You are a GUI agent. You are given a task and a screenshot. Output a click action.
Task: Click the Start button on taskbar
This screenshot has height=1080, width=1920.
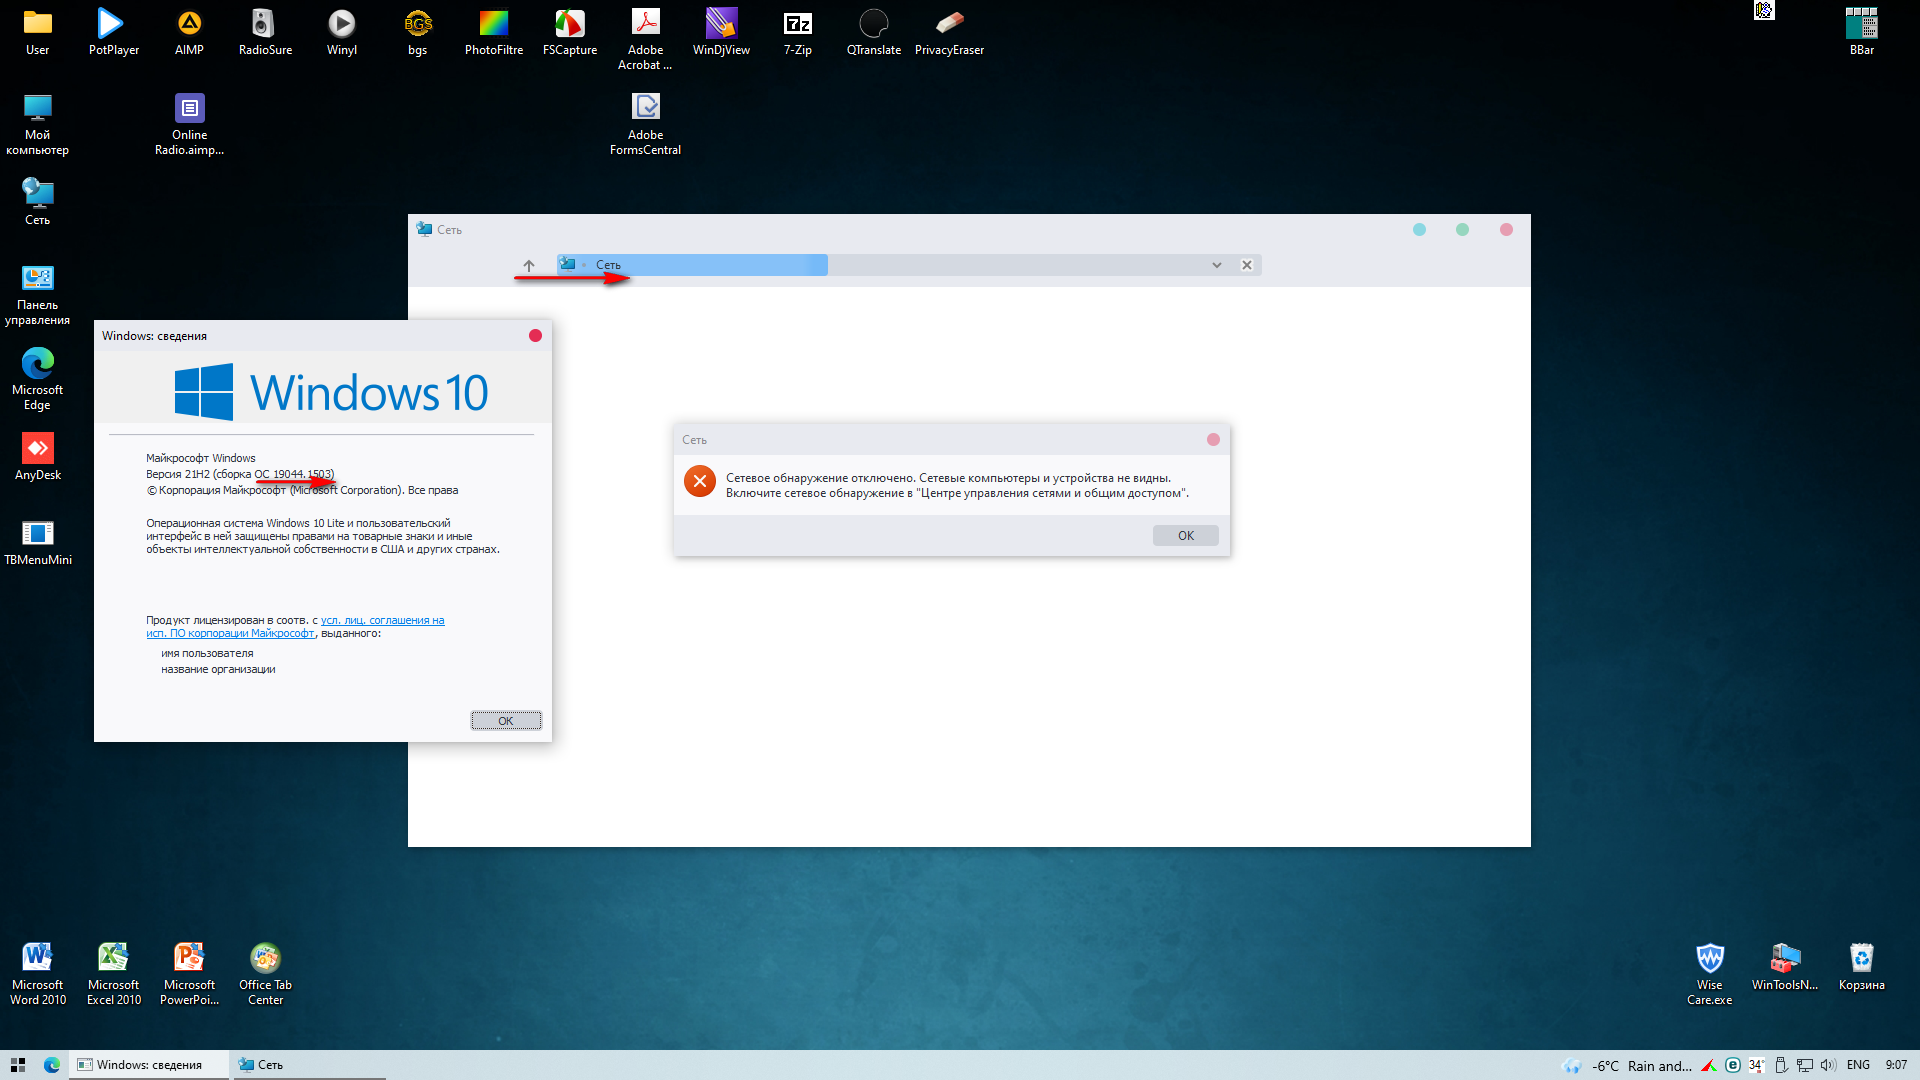(17, 1065)
